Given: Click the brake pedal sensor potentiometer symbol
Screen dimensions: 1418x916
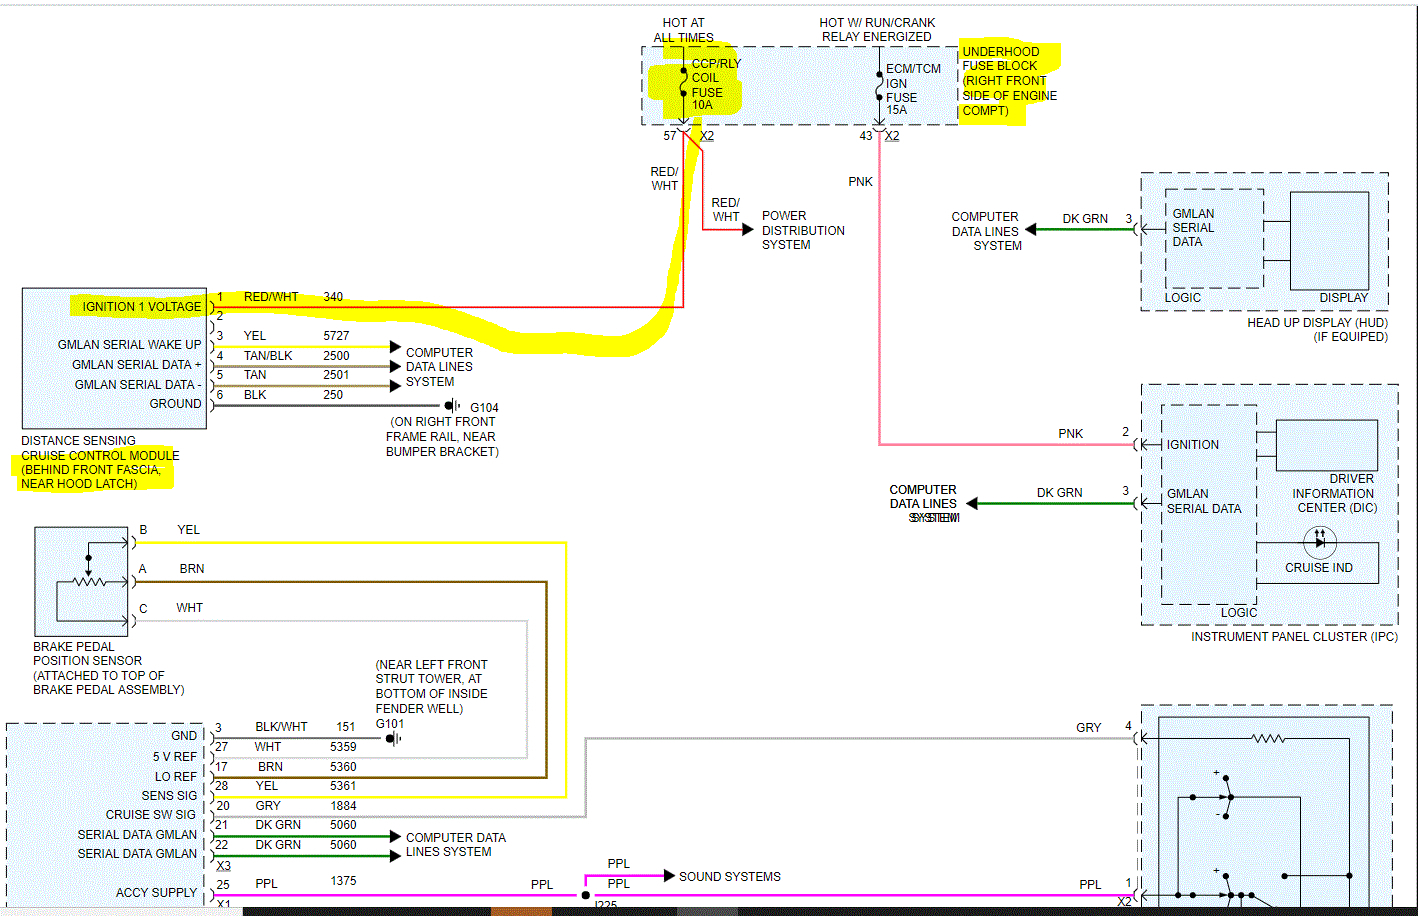Looking at the screenshot, I should tap(89, 582).
